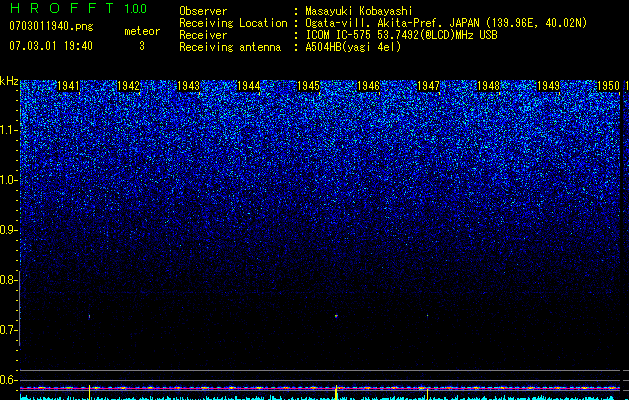Image resolution: width=629 pixels, height=400 pixels.
Task: Click the 1950 time marker
Action: point(609,86)
